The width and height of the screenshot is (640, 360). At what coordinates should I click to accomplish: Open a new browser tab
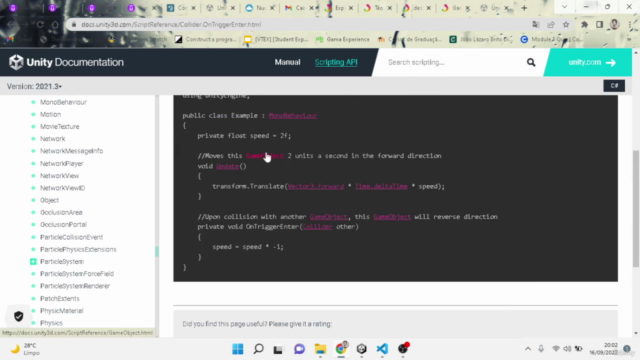point(524,8)
